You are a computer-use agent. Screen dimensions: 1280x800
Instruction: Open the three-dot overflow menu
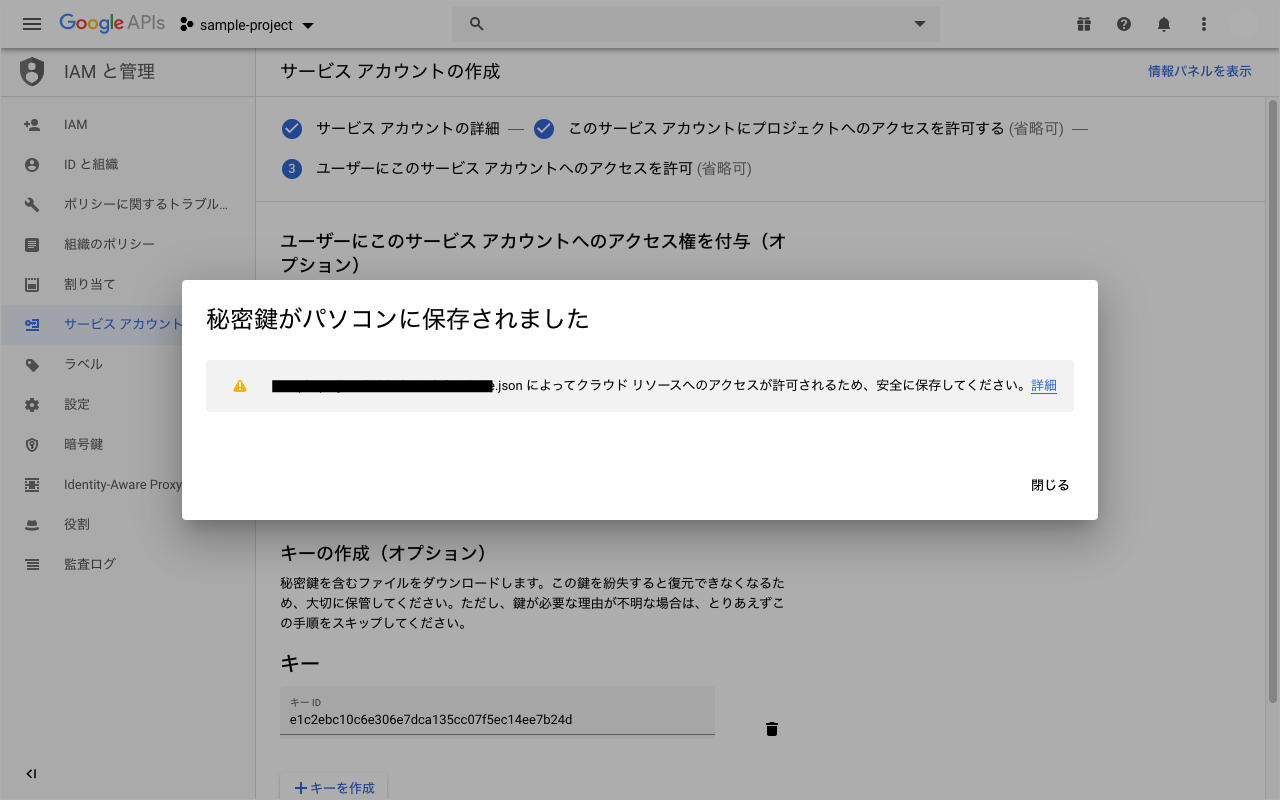pyautogui.click(x=1204, y=24)
